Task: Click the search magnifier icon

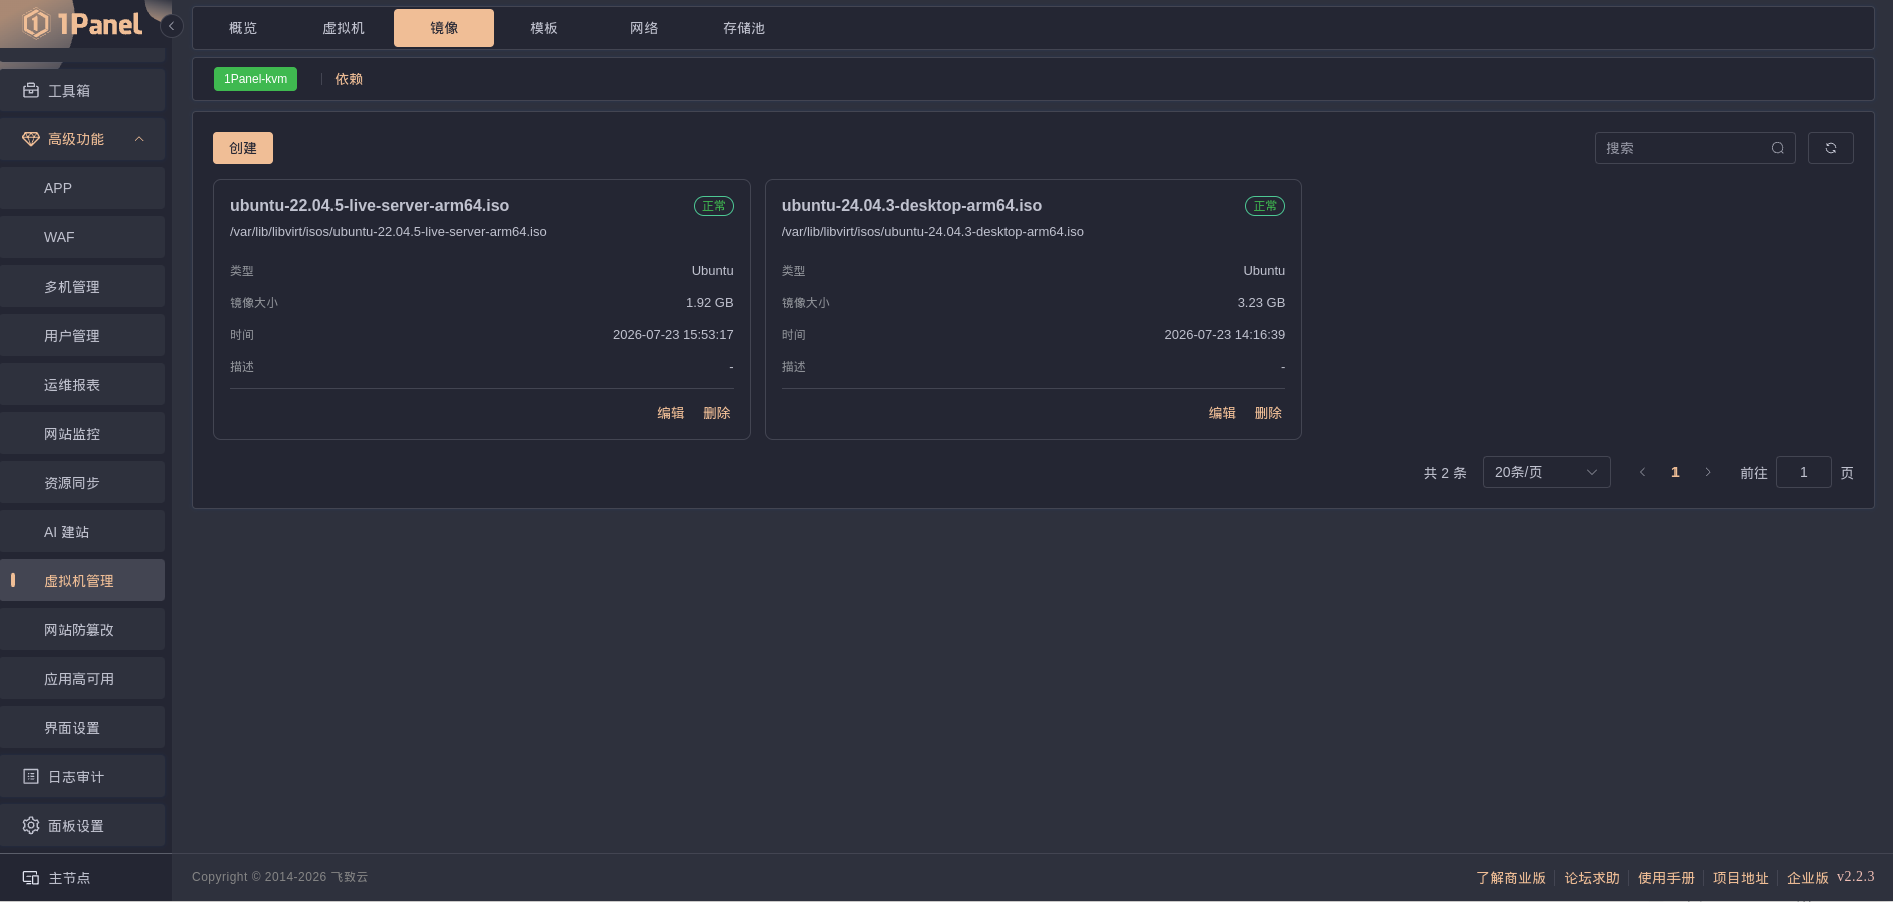Action: (x=1778, y=148)
